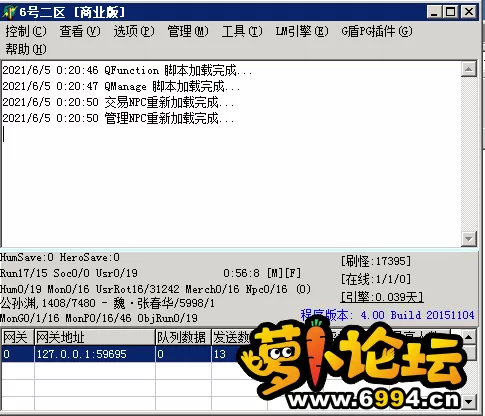Open the LM引擎(E) menu
This screenshot has height=416, width=485.
[x=302, y=32]
